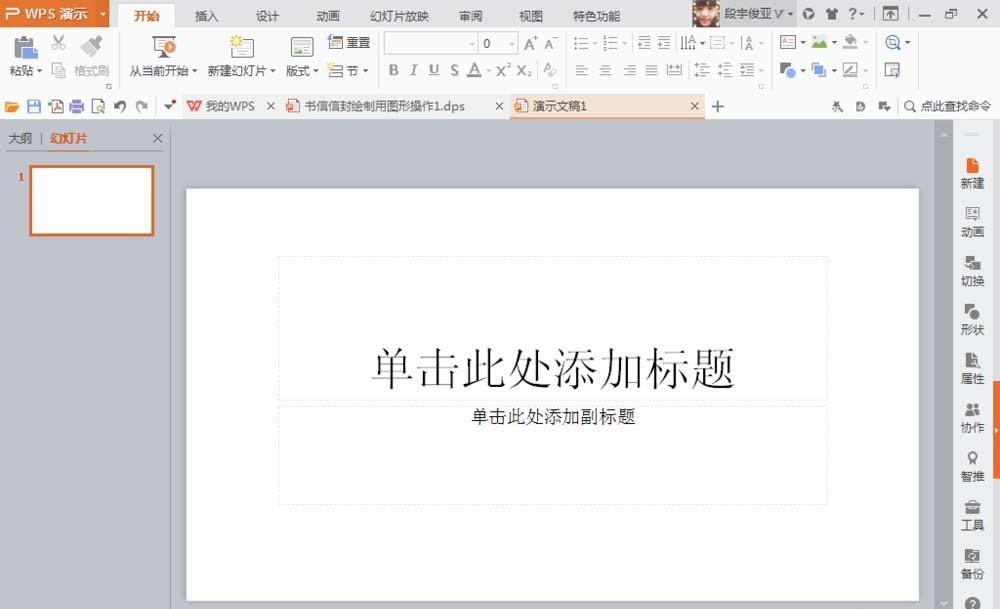Switch to the 插入 ribbon tab
Viewport: 1000px width, 609px height.
[207, 15]
